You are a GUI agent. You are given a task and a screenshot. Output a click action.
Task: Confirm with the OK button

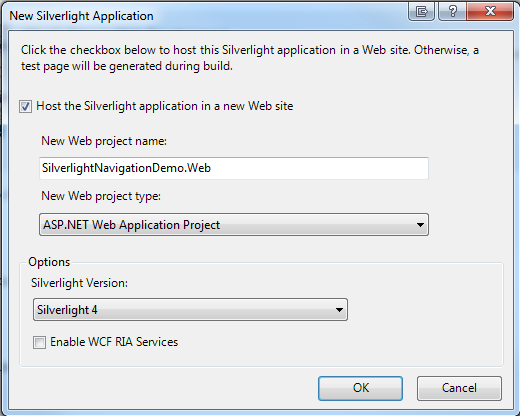[x=360, y=388]
